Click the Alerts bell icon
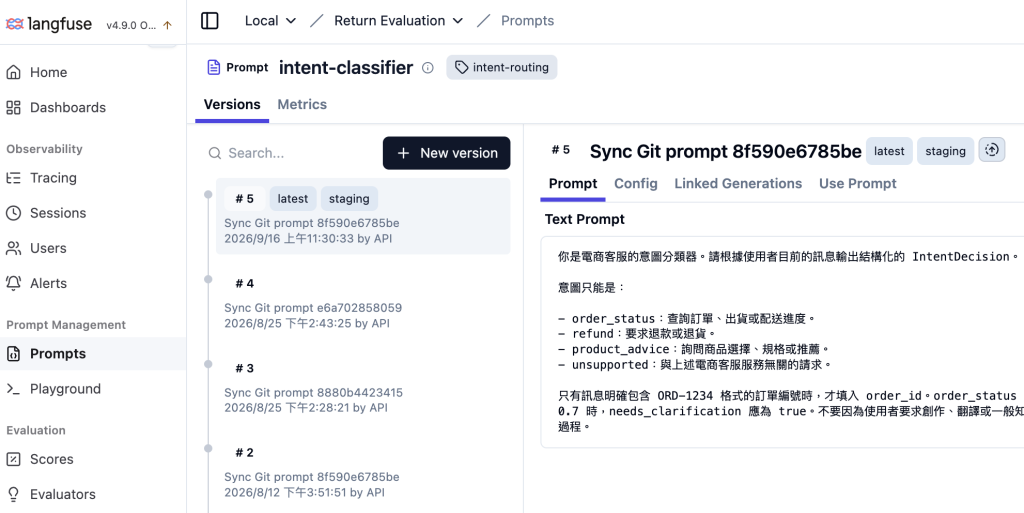 click(13, 284)
